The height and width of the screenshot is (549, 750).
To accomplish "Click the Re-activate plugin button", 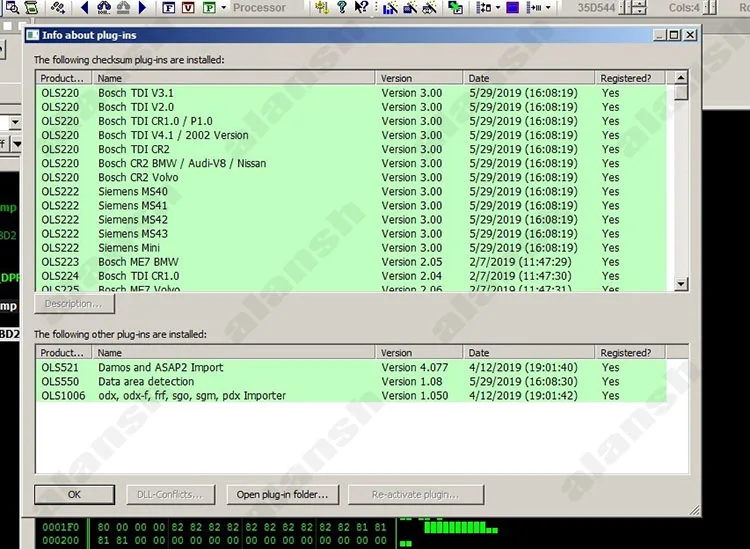I will tap(416, 494).
